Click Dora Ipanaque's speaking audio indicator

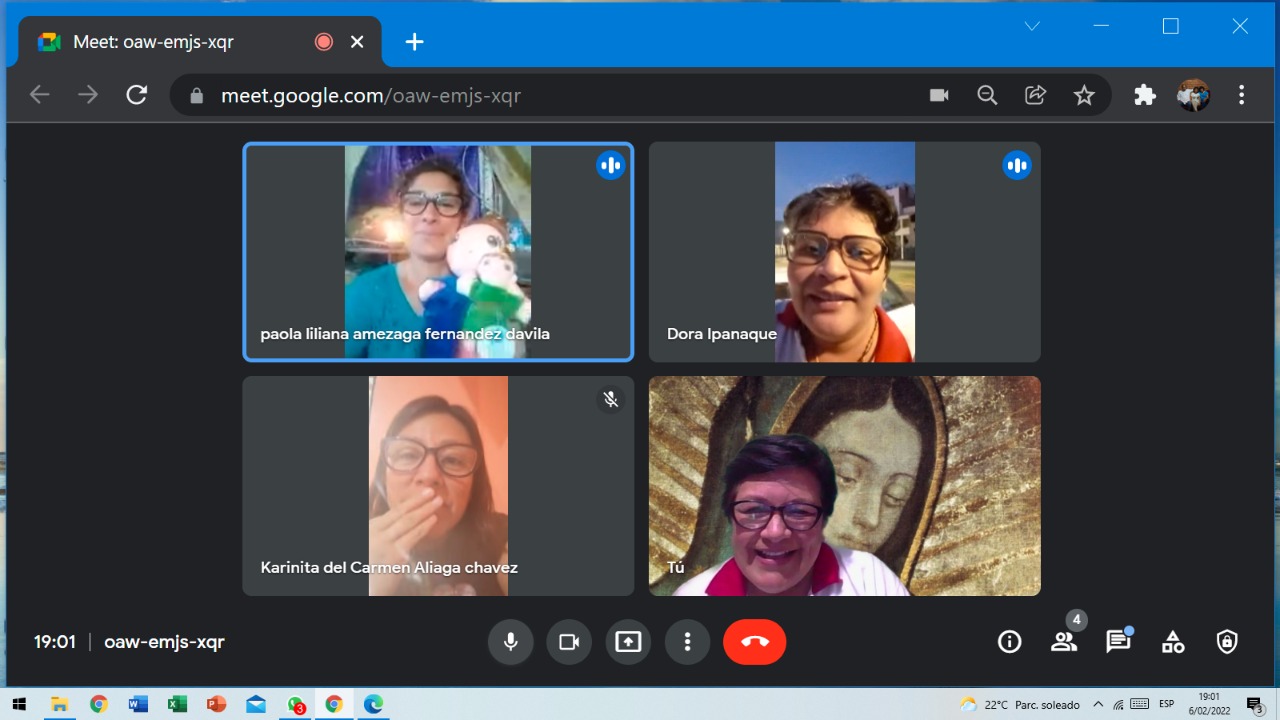coord(1017,166)
